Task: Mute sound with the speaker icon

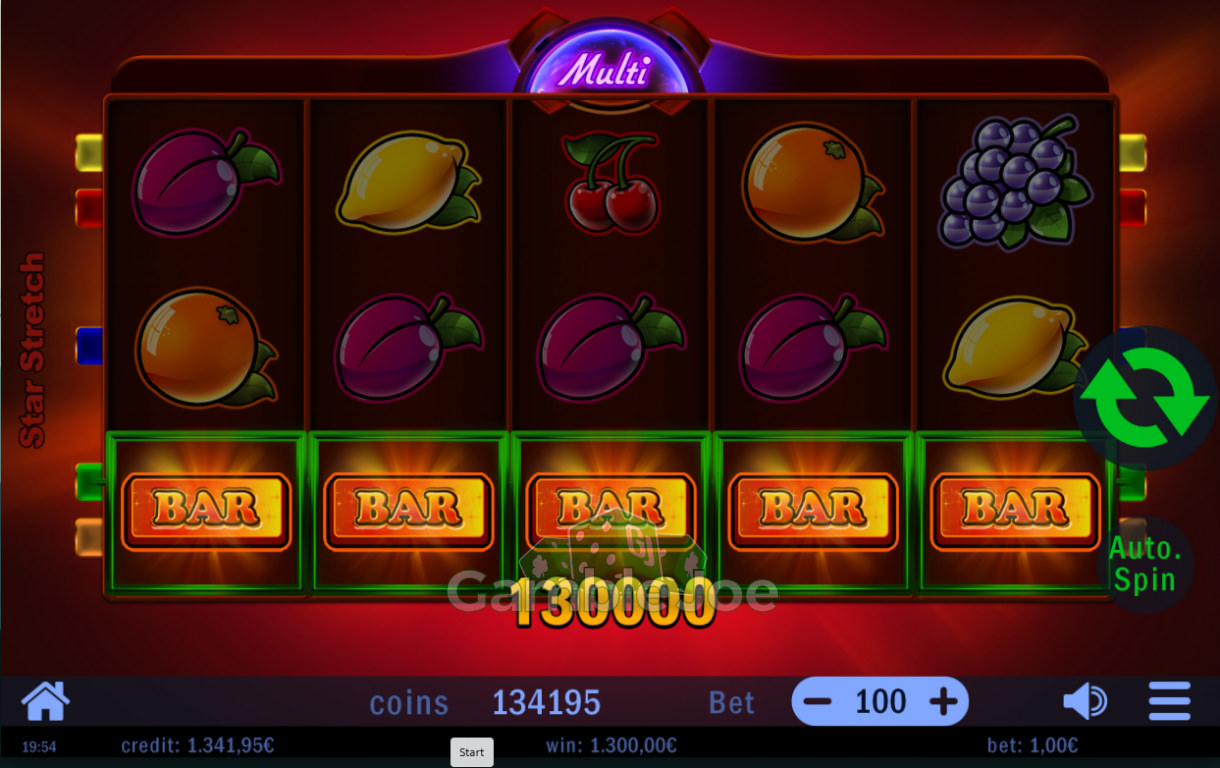Action: point(1084,701)
